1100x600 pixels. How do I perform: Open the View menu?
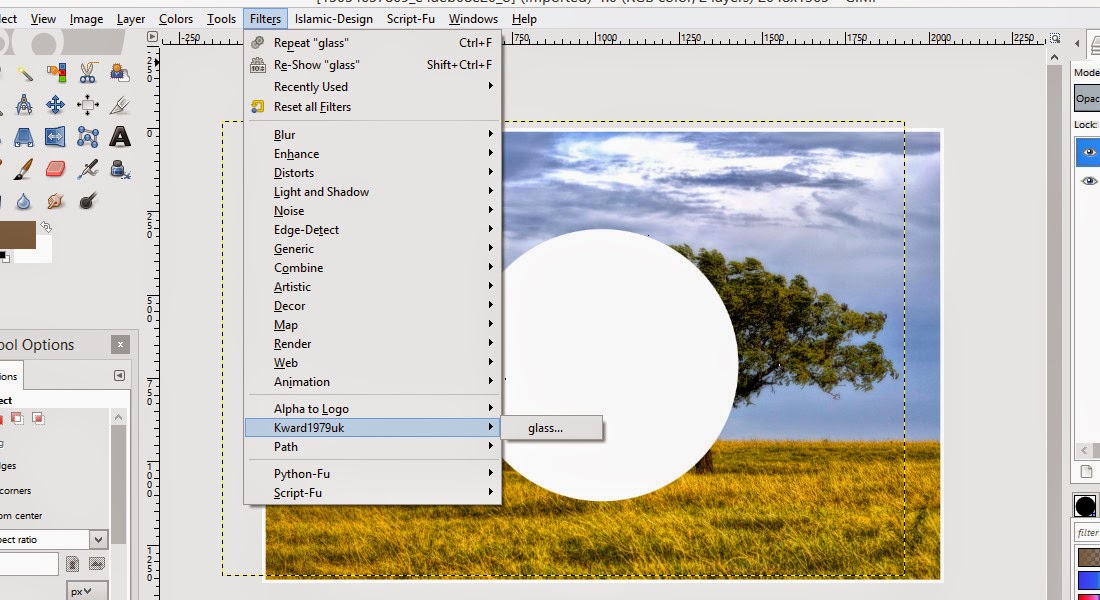coord(43,19)
